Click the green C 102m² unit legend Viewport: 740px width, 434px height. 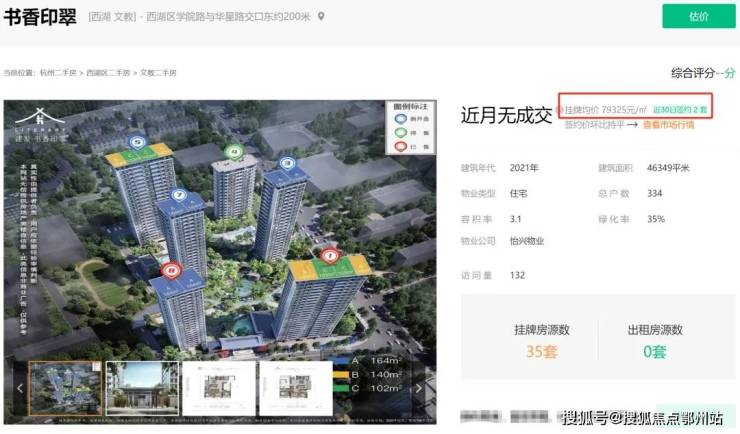click(x=369, y=388)
